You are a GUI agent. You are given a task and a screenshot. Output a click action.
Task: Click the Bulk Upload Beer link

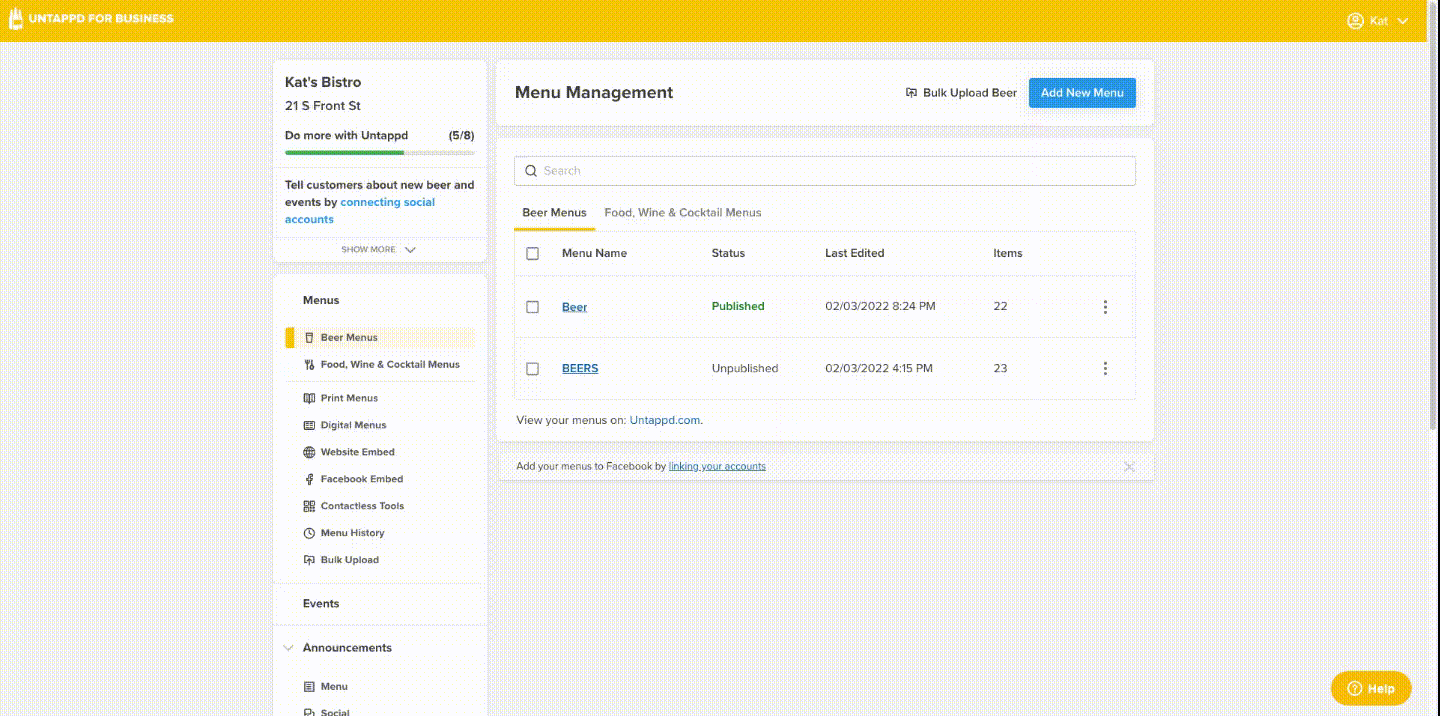point(961,93)
